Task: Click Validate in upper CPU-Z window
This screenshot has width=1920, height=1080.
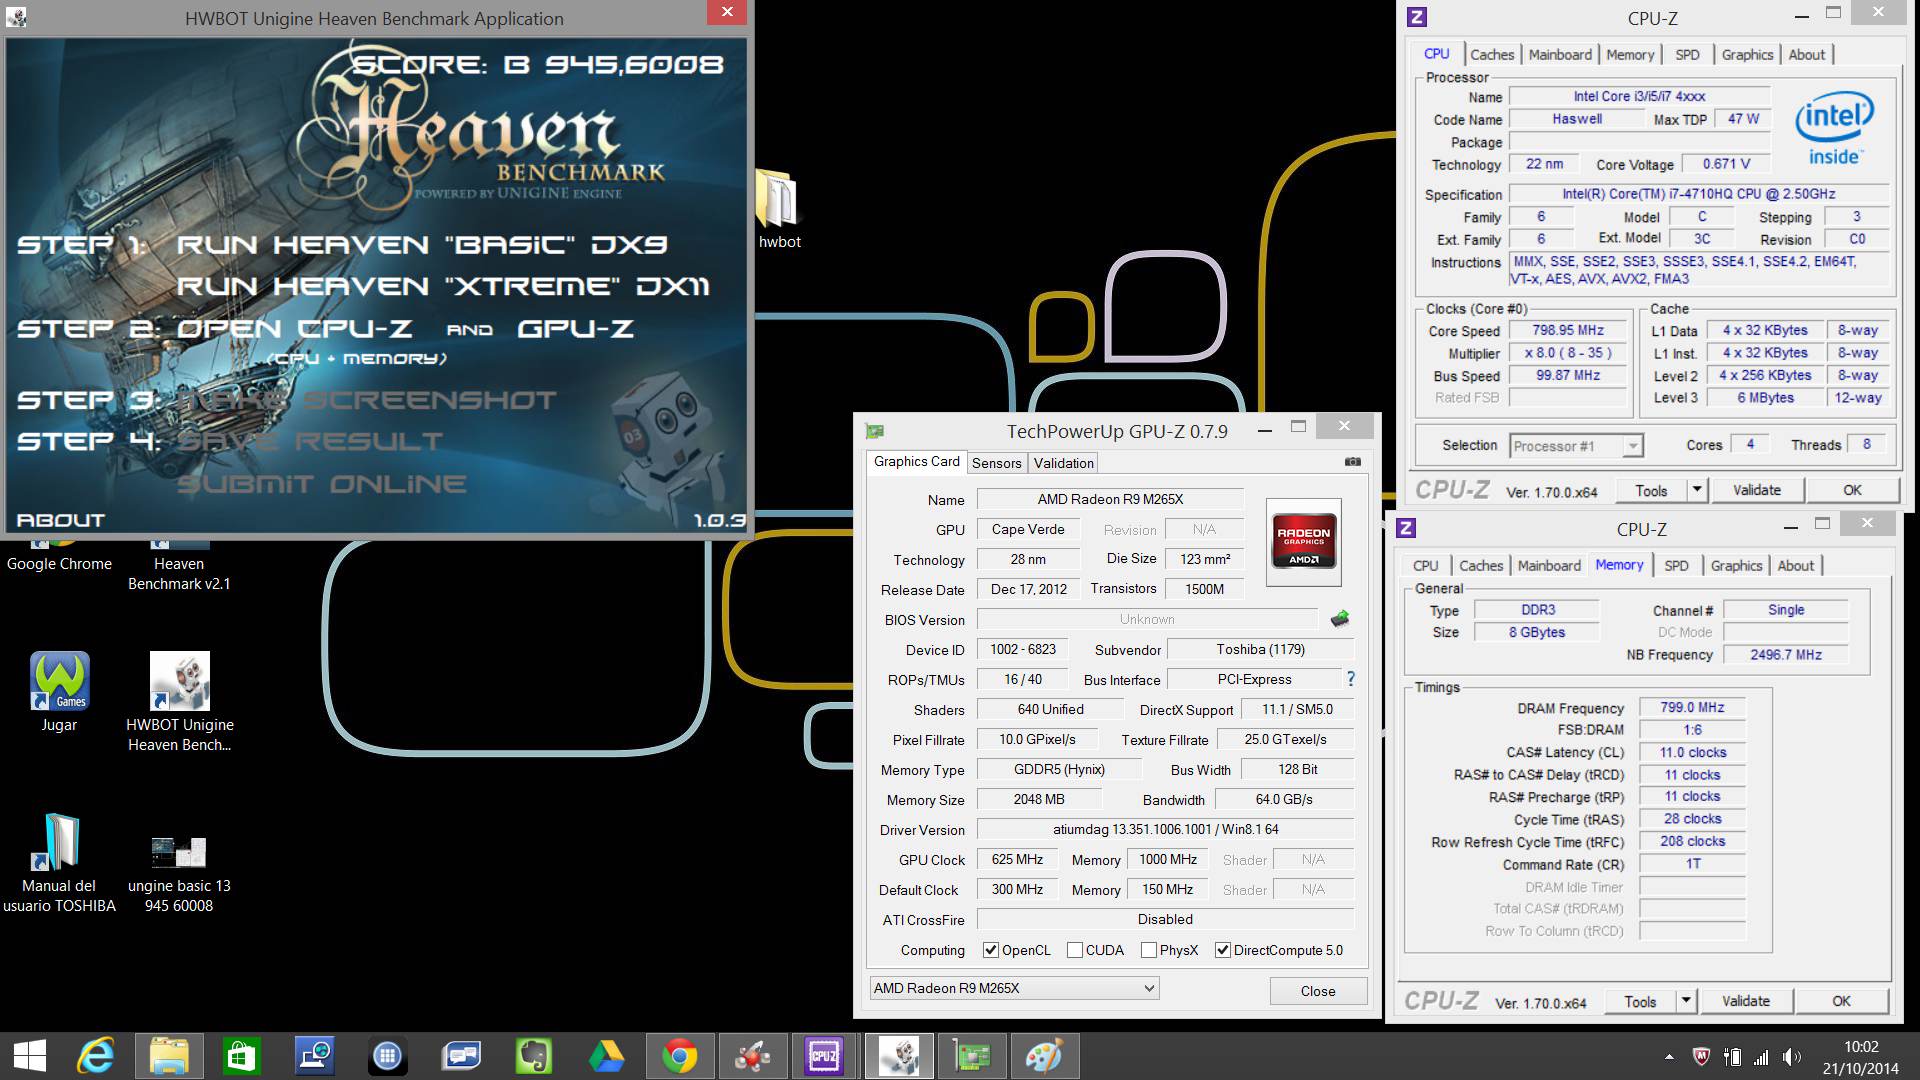Action: [x=1756, y=490]
